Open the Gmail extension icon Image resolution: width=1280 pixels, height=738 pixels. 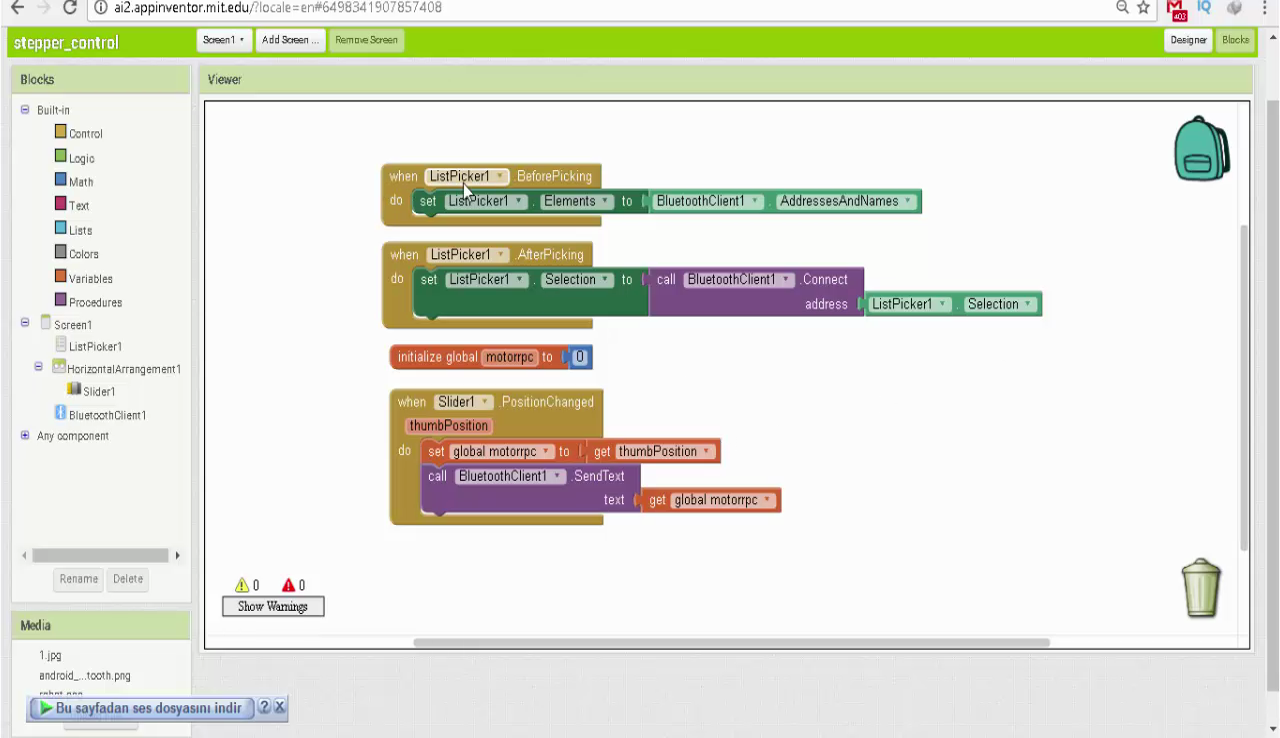pos(1176,9)
